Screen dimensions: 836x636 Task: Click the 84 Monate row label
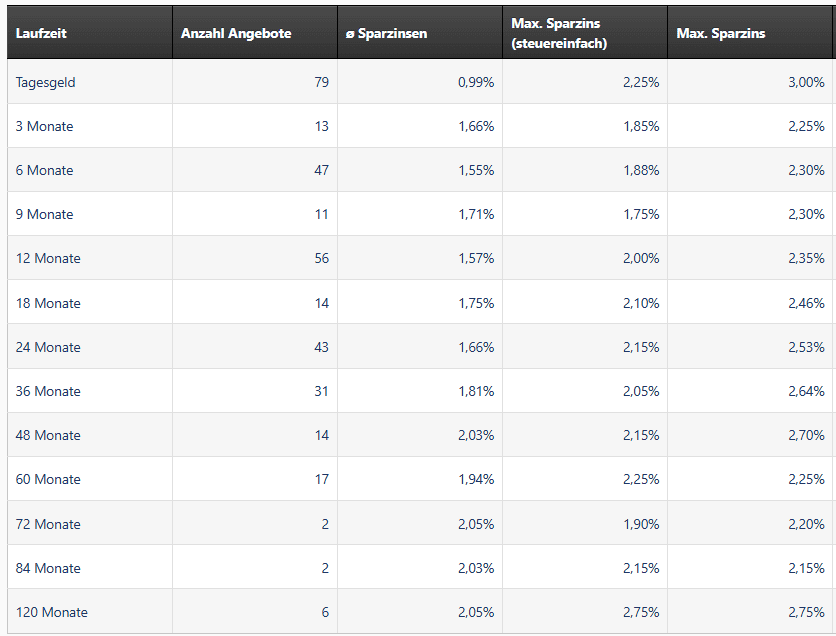tap(48, 568)
